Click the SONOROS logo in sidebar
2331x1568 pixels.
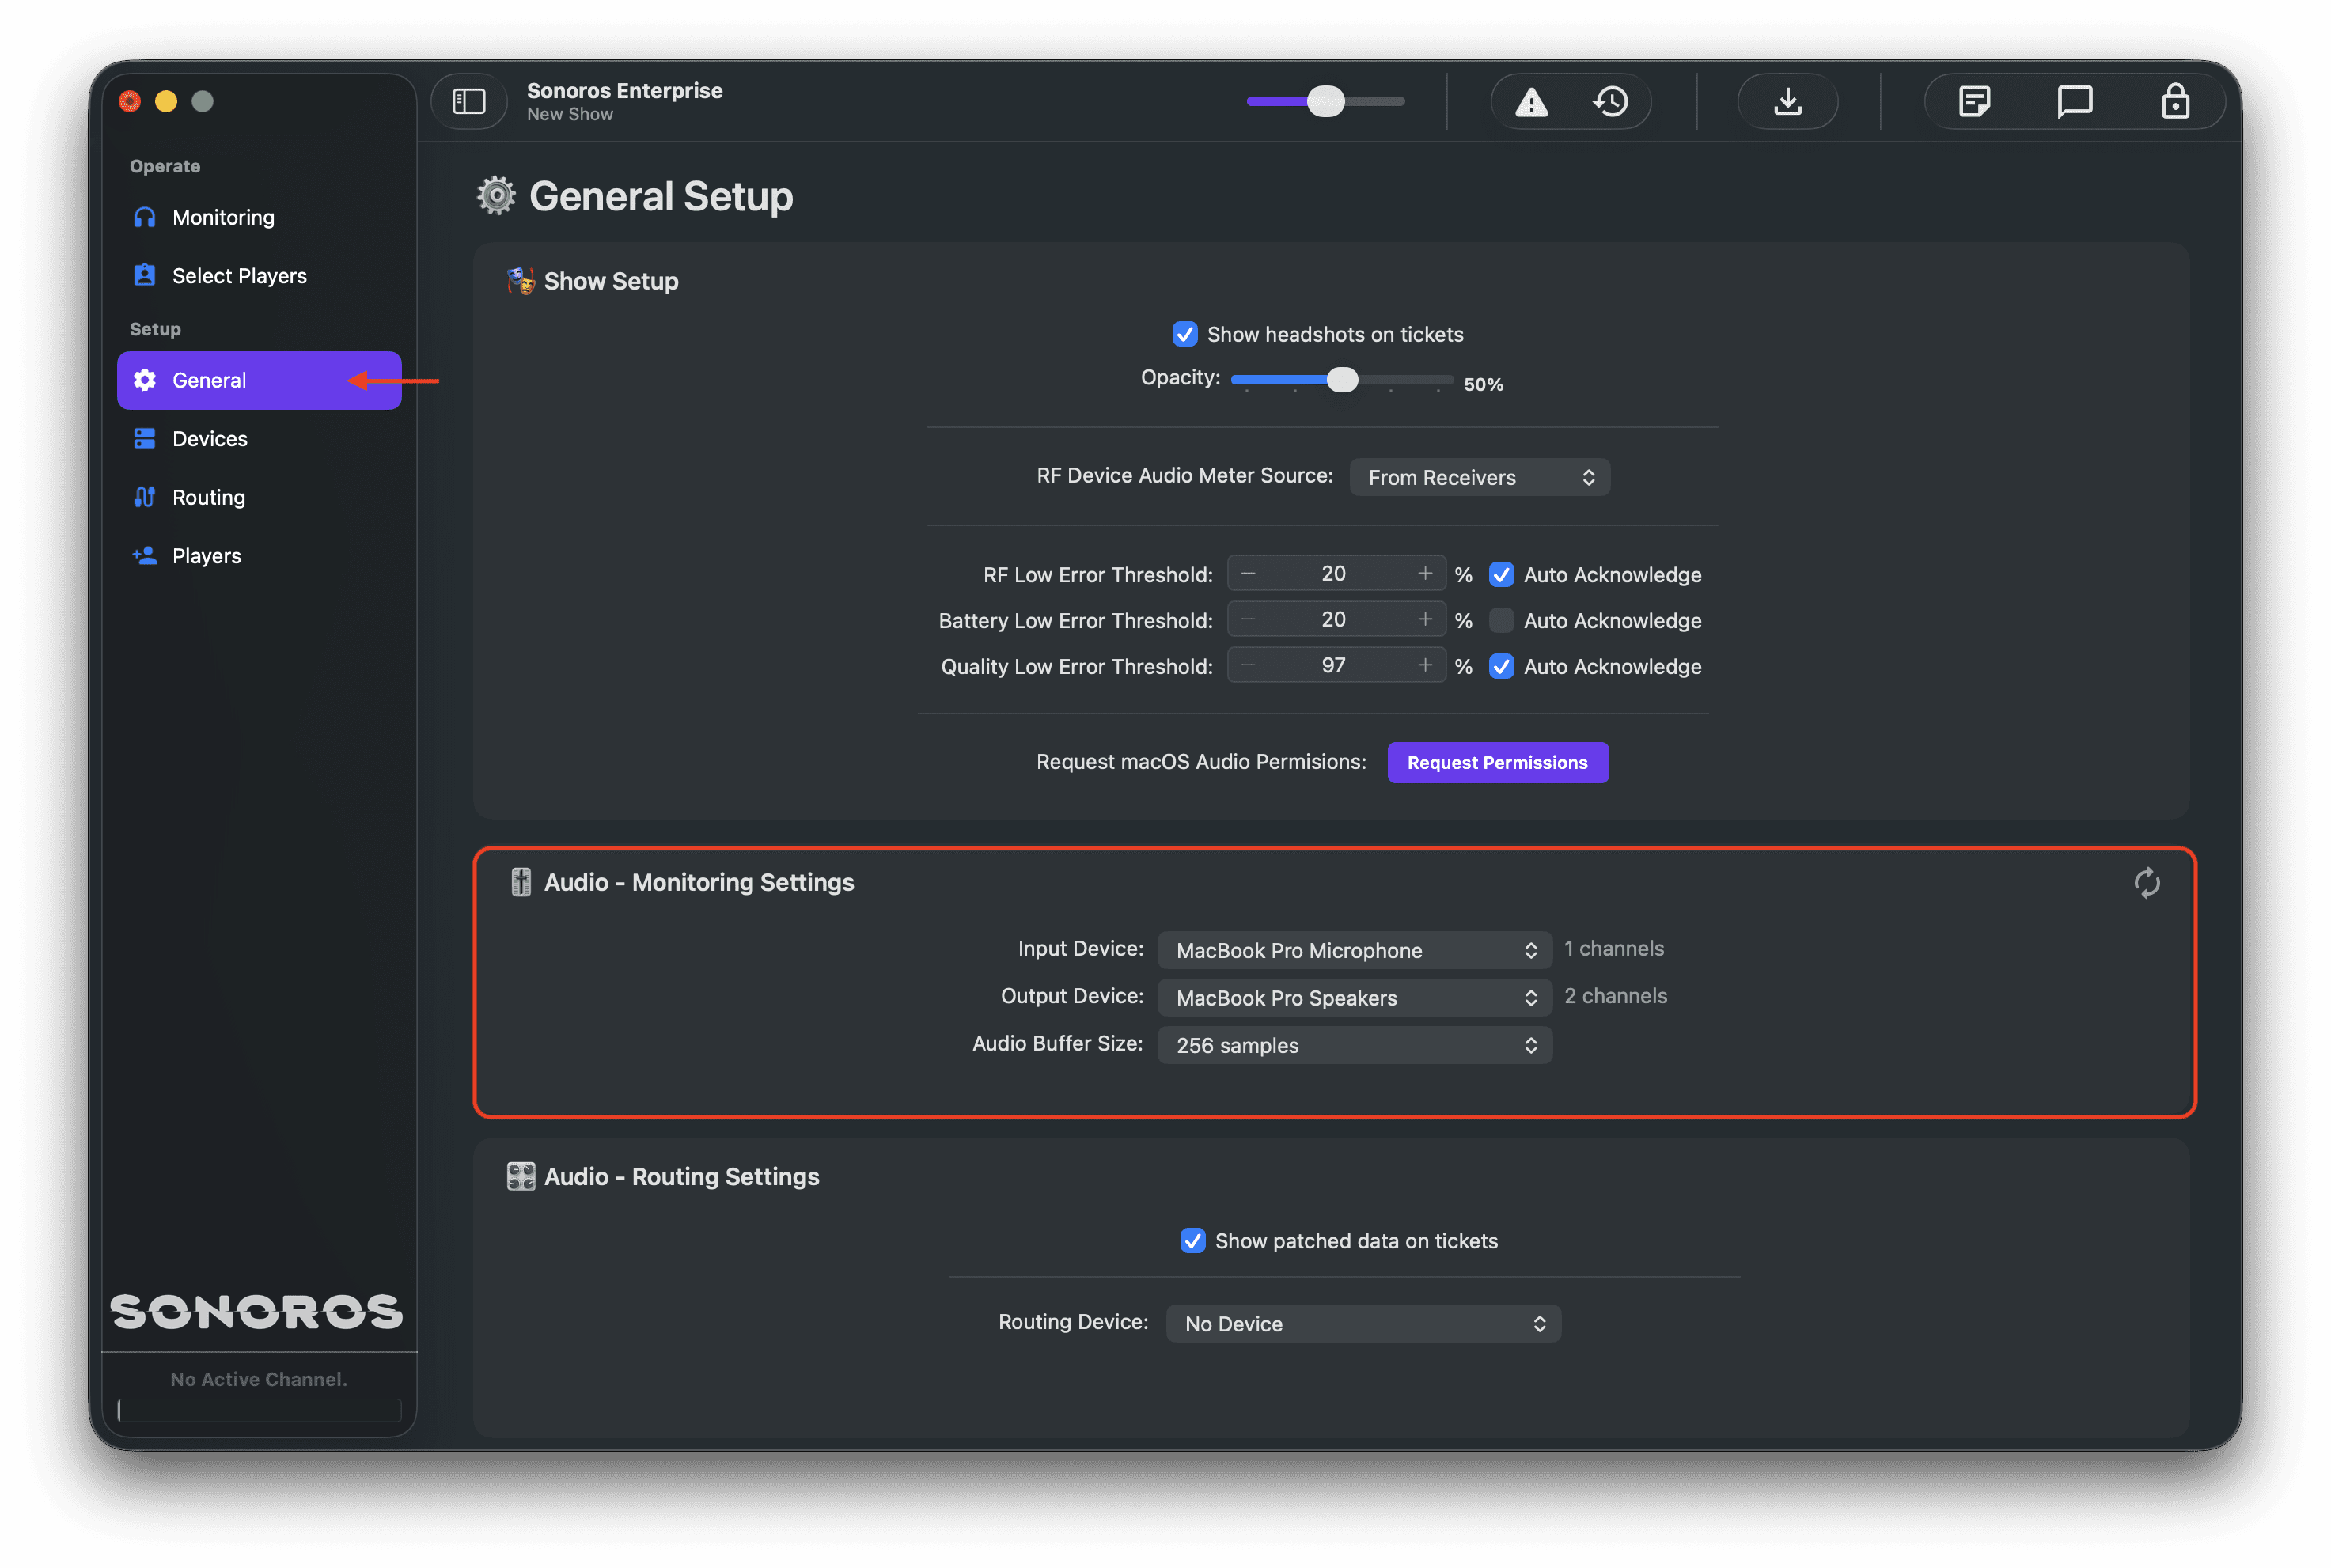click(257, 1311)
